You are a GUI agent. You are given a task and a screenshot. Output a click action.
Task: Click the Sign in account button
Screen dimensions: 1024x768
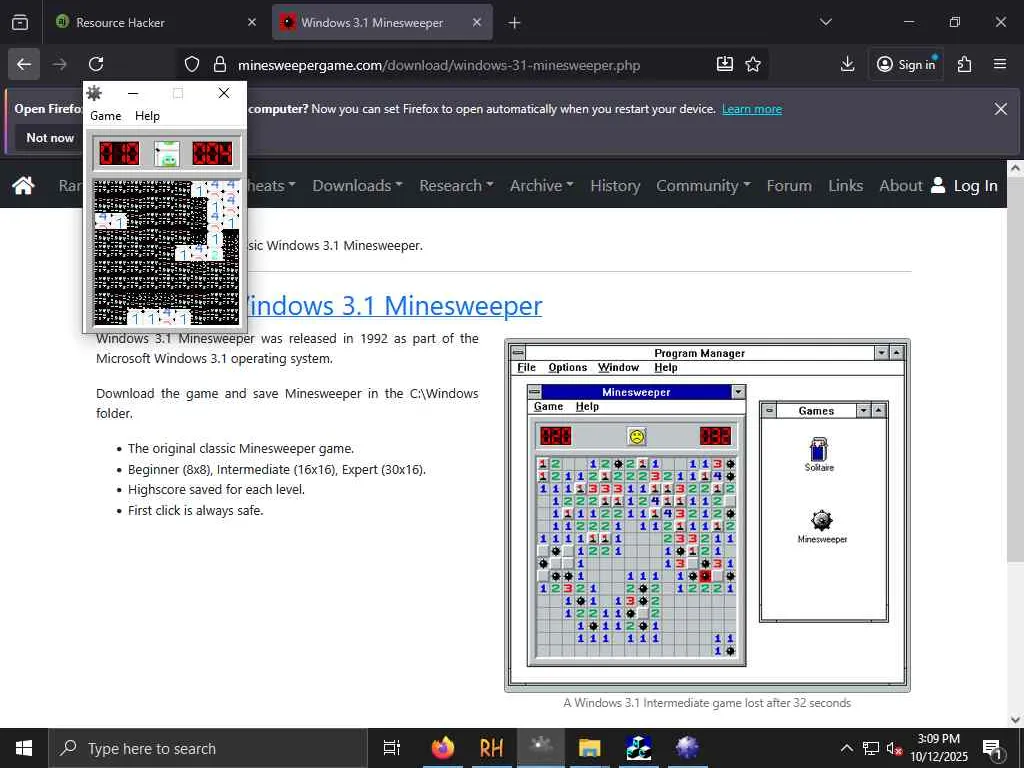[906, 64]
